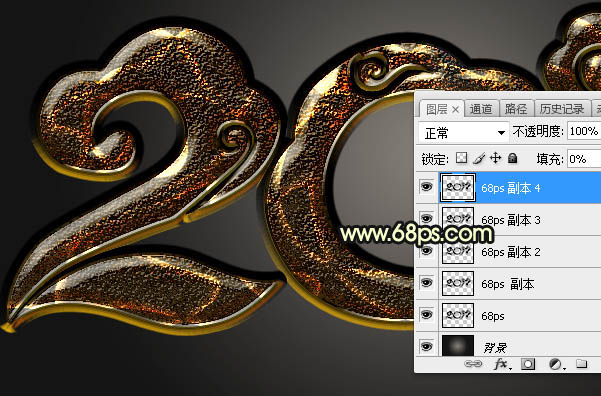Lock transparent pixels icon

(461, 158)
